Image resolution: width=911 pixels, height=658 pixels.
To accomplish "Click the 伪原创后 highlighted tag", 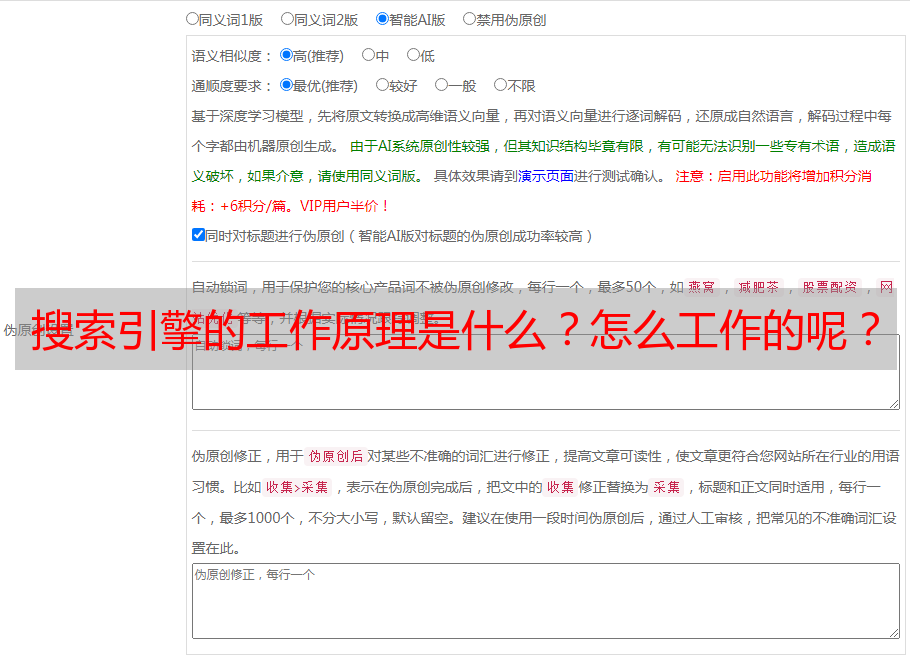I will [x=335, y=456].
